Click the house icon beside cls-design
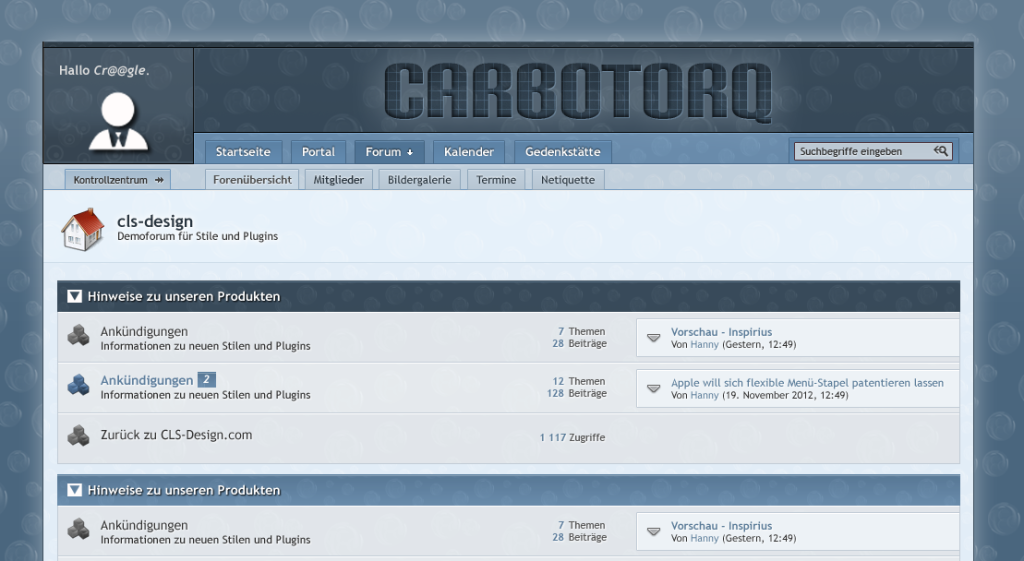The width and height of the screenshot is (1024, 561). coord(82,229)
